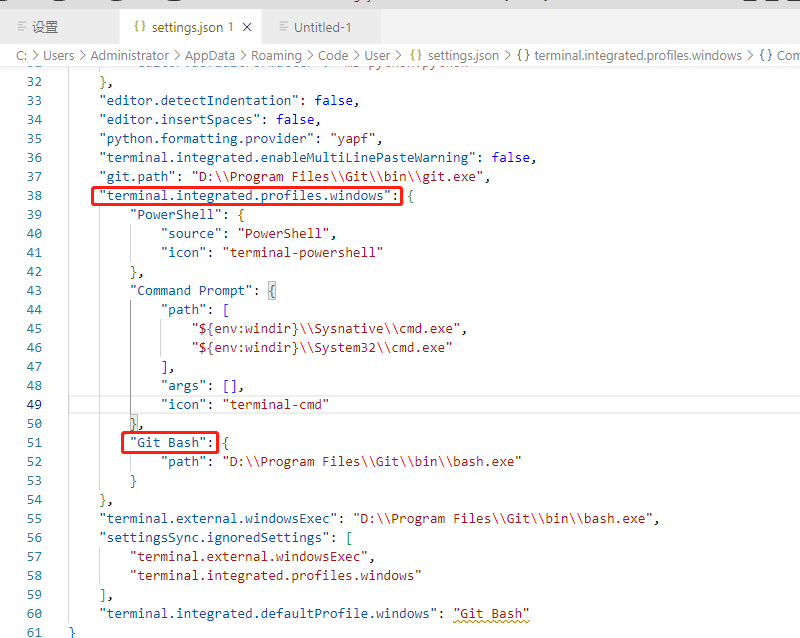Place cursor on "Git Bash" key at line 51
The image size is (800, 638).
tap(168, 443)
